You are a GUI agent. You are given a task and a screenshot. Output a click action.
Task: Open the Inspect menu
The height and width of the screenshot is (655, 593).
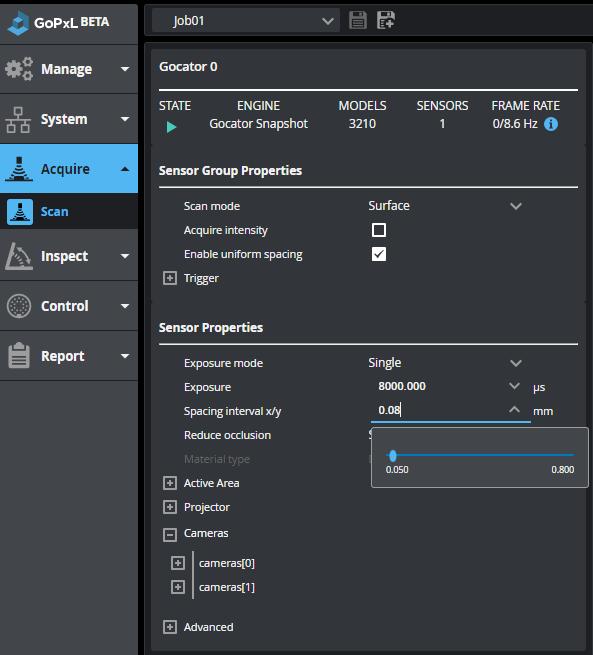69,256
